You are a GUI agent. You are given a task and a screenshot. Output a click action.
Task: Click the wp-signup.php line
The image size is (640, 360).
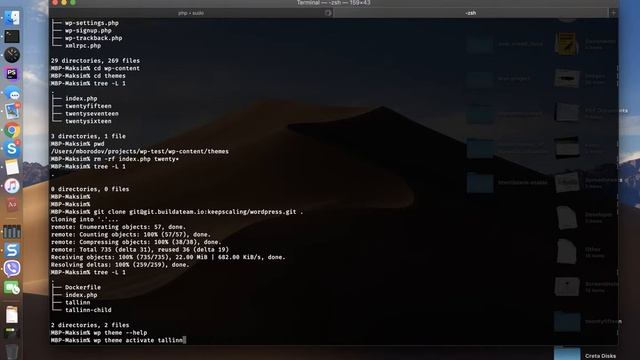point(88,31)
